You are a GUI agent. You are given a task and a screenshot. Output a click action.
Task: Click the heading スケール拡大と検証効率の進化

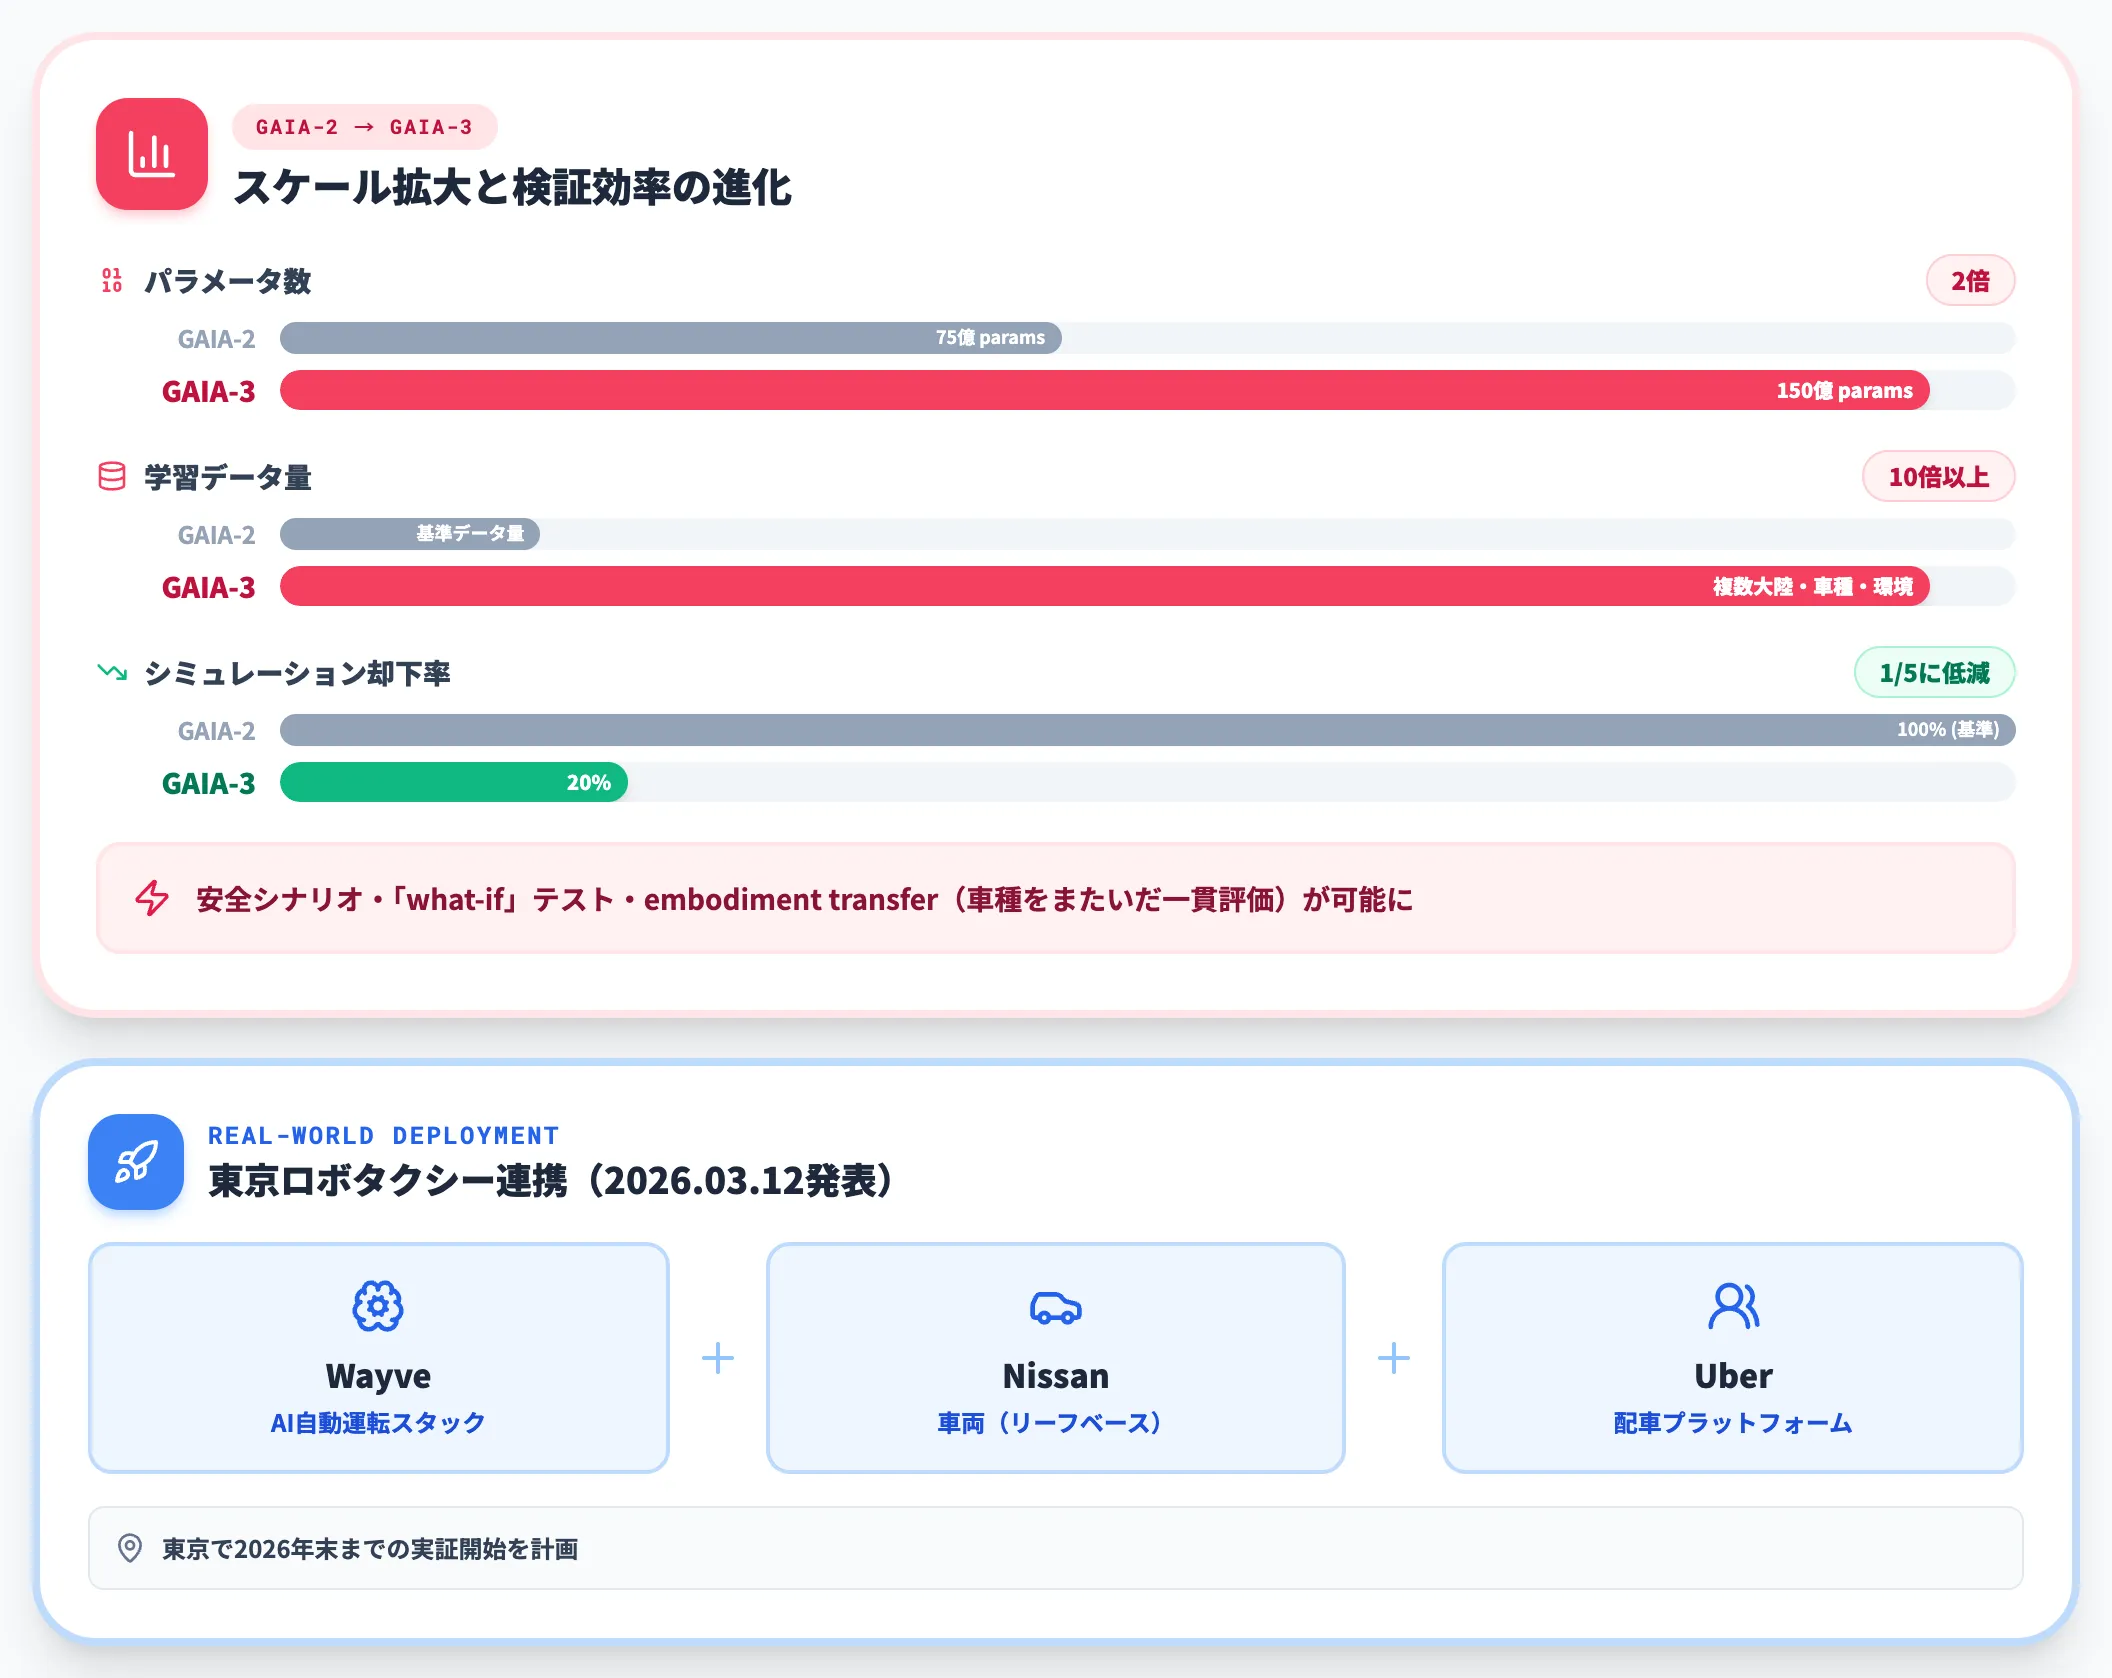coord(512,187)
